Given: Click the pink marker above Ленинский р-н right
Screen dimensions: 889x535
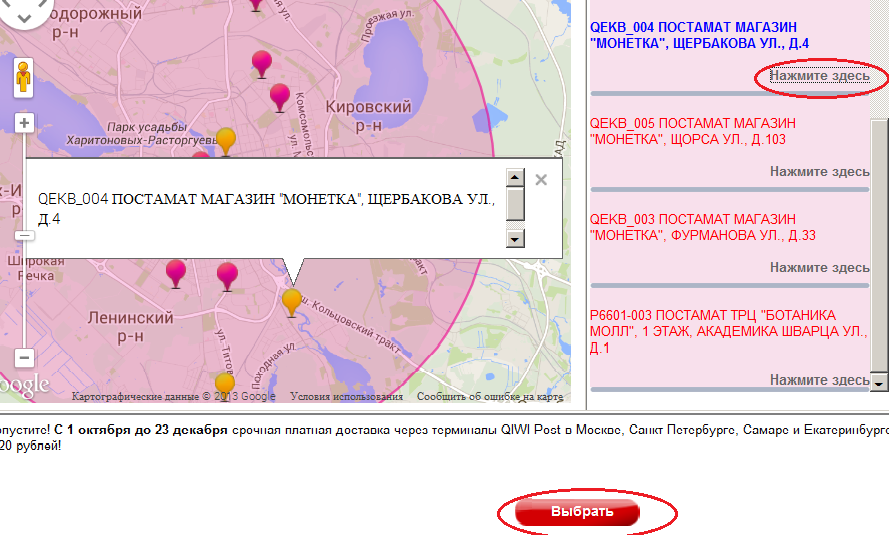Looking at the screenshot, I should 227,275.
